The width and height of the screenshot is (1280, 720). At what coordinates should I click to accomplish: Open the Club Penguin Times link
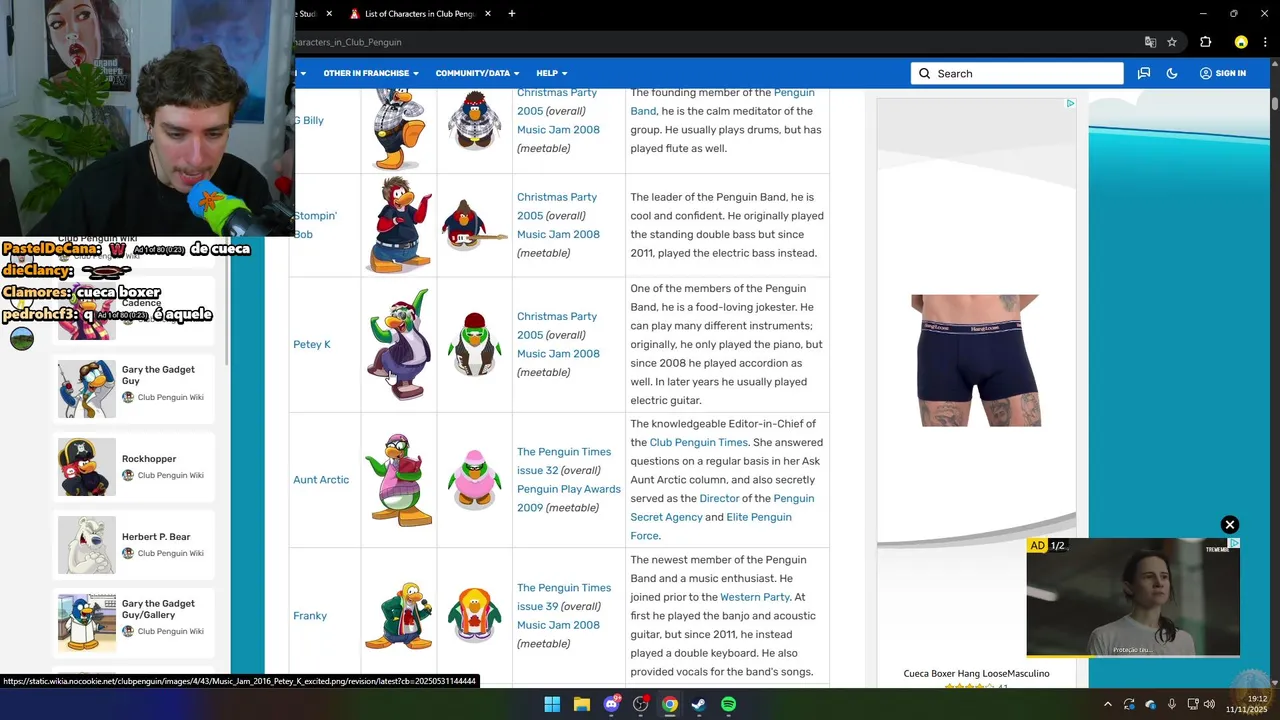pos(698,442)
